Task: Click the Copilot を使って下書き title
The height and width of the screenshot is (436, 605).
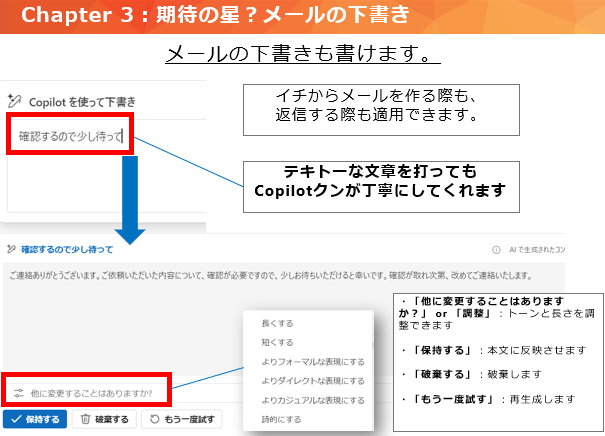Action: coord(82,102)
